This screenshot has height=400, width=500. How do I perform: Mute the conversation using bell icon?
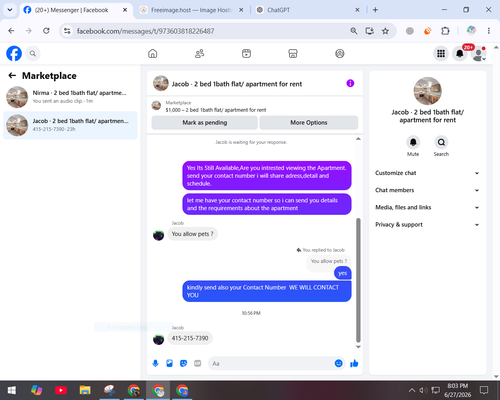[x=413, y=142]
